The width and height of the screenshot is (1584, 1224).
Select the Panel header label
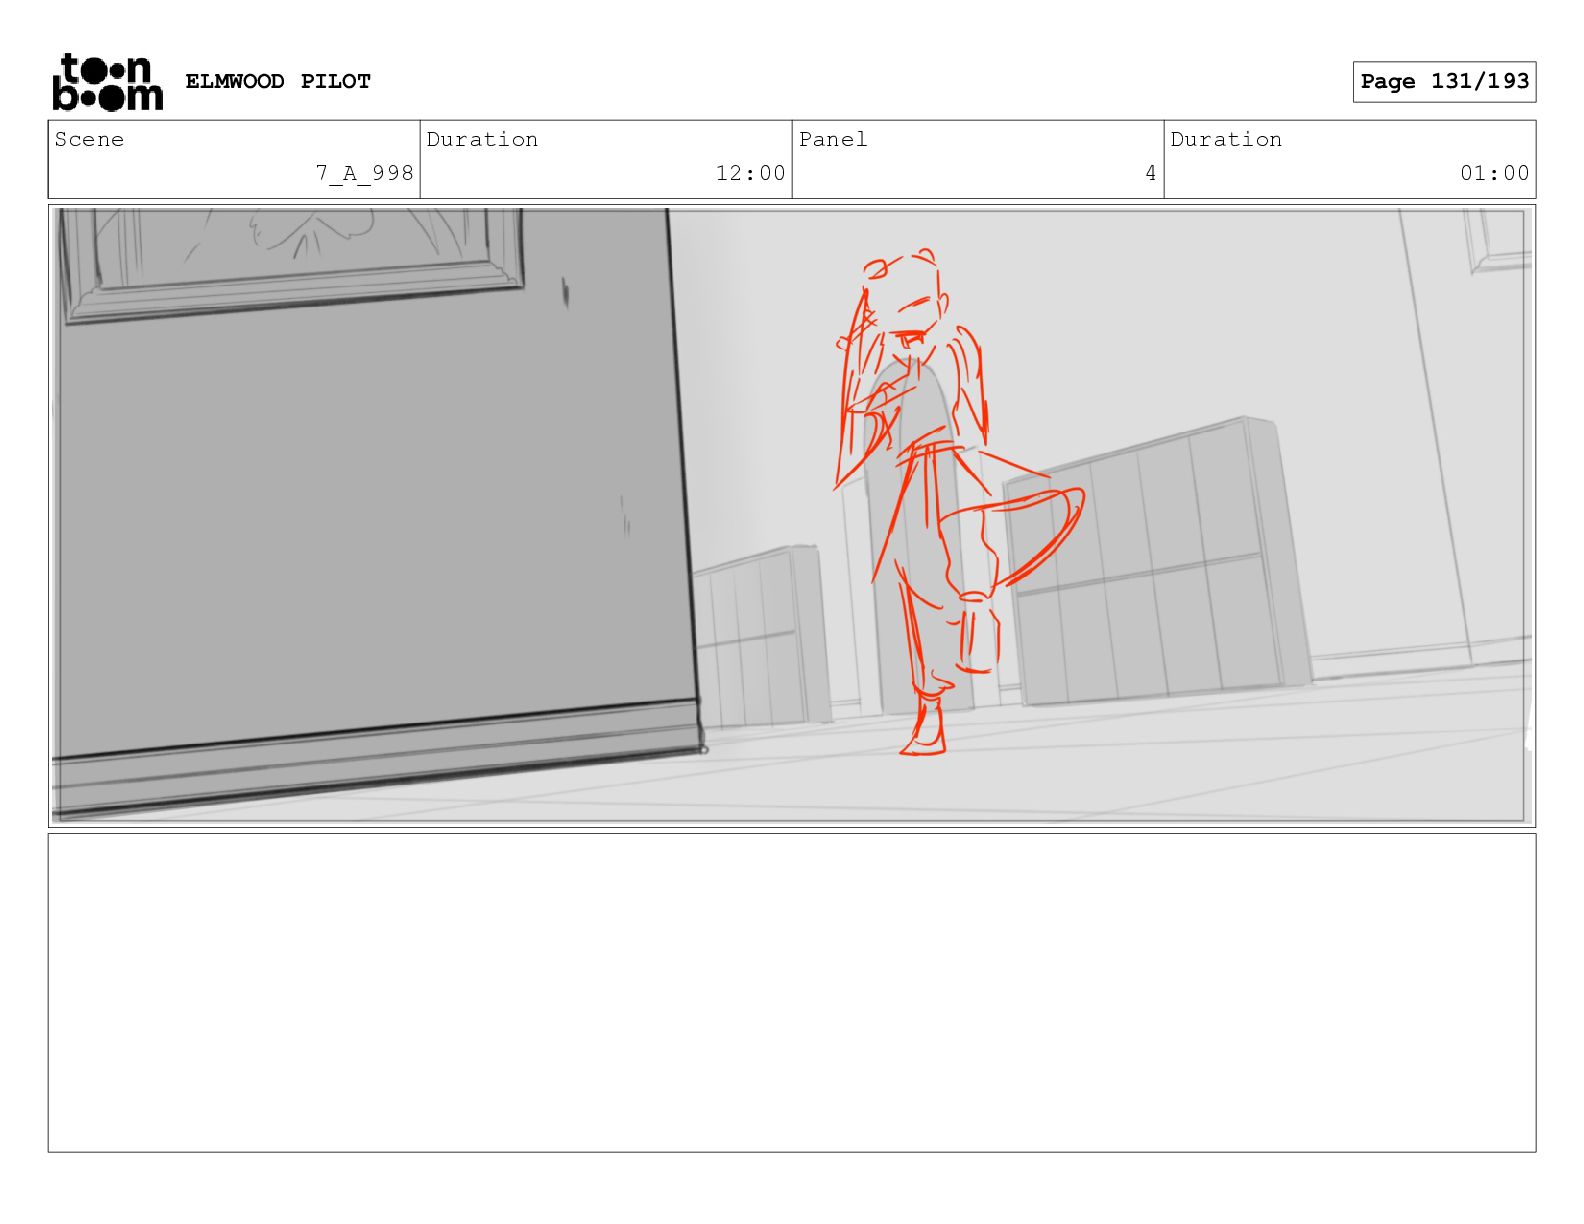[833, 139]
